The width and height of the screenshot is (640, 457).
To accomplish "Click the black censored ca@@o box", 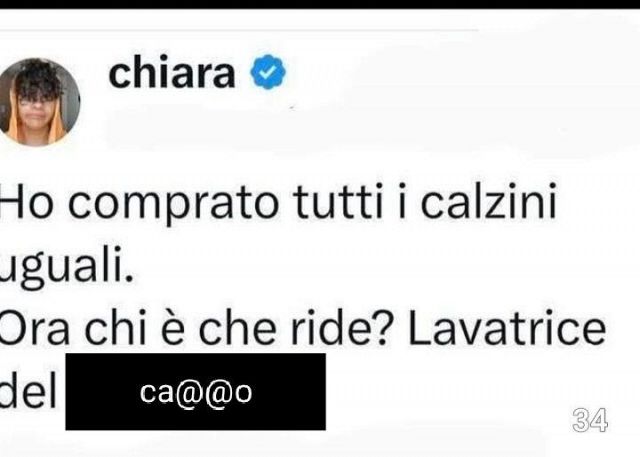I will pos(196,392).
